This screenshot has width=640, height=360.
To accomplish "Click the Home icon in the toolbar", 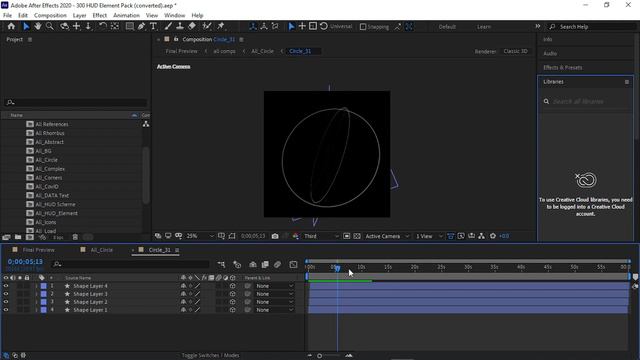I will coord(11,26).
